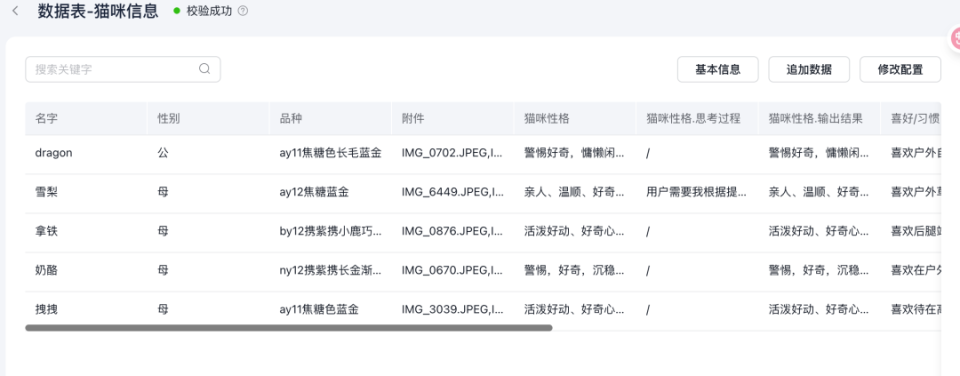Screen dimensions: 960x376
Task: Click the dragon name cell
Action: coord(86,153)
